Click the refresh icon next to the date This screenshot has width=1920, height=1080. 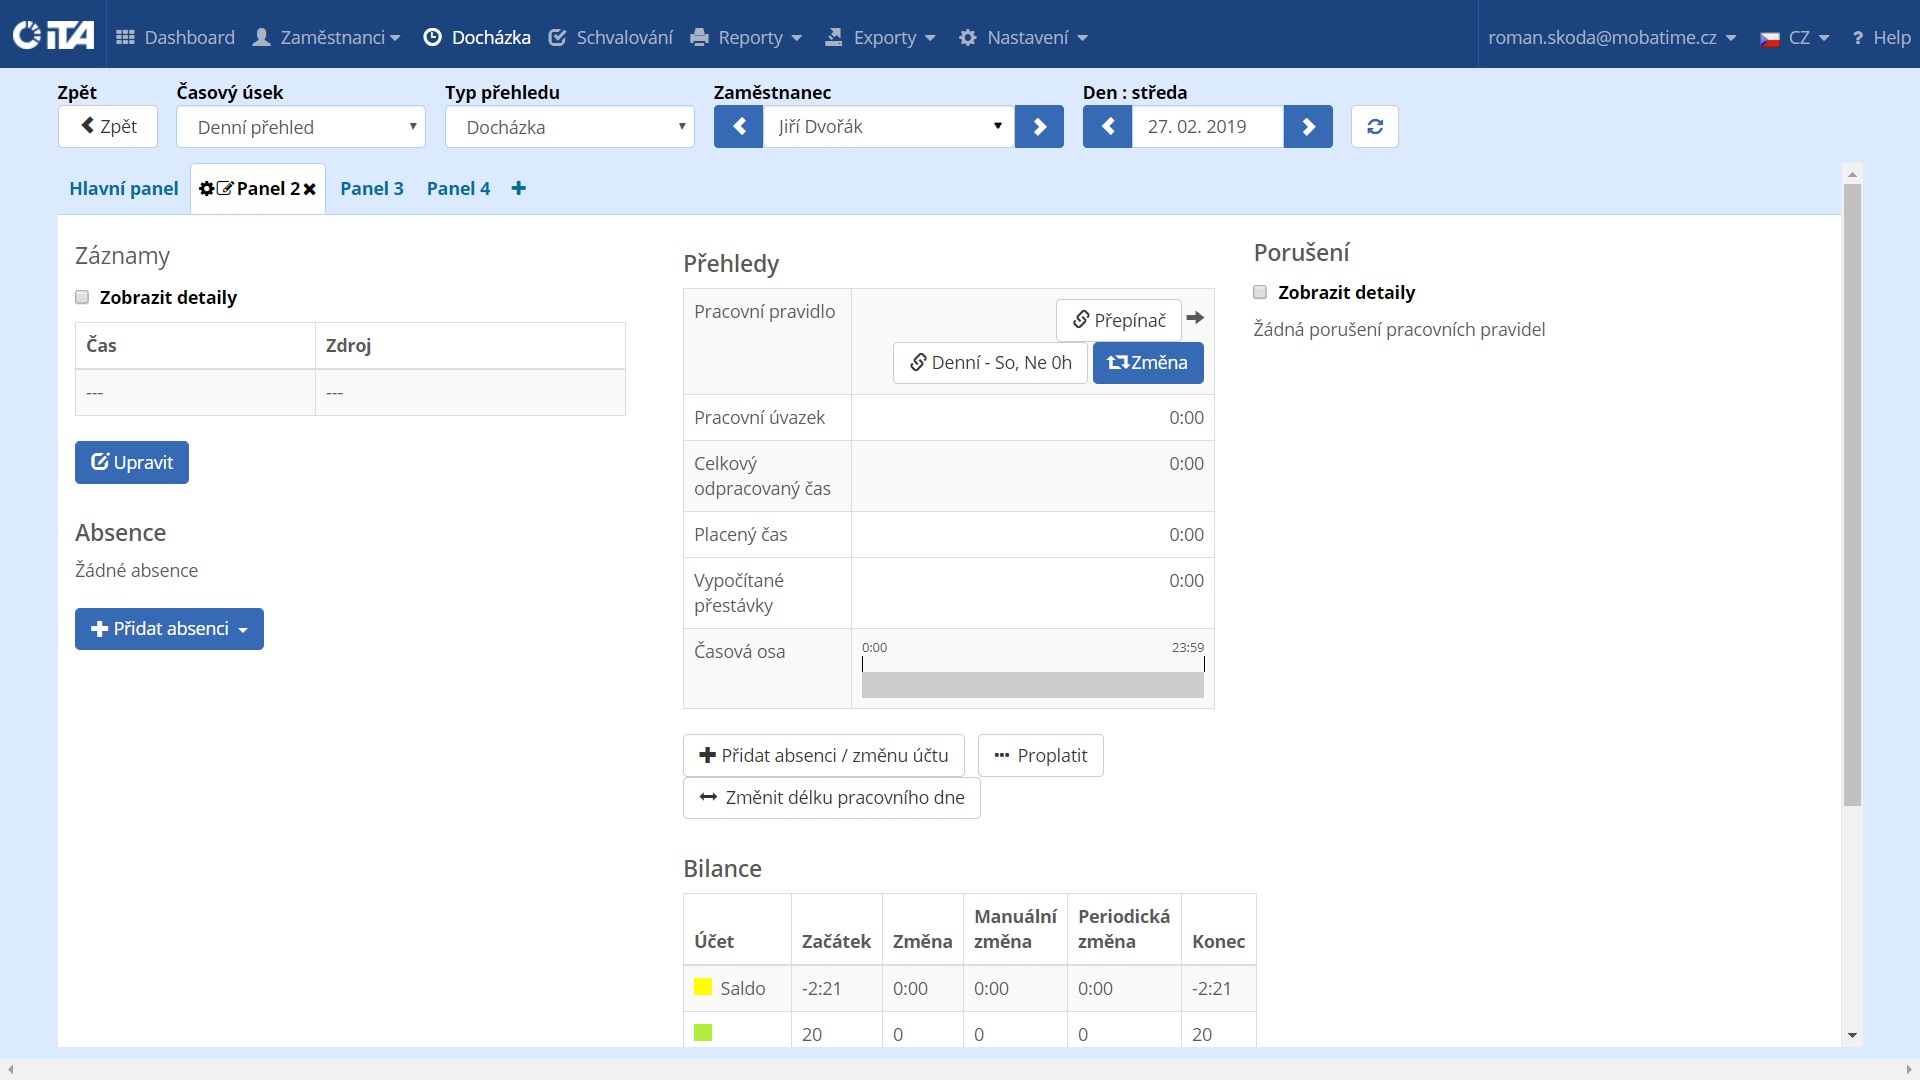[1375, 127]
